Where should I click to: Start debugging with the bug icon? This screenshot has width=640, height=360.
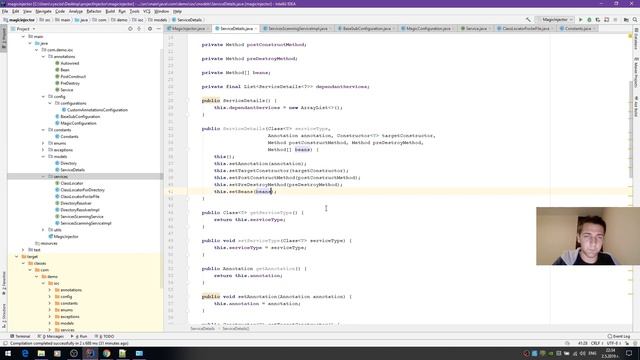(x=589, y=20)
